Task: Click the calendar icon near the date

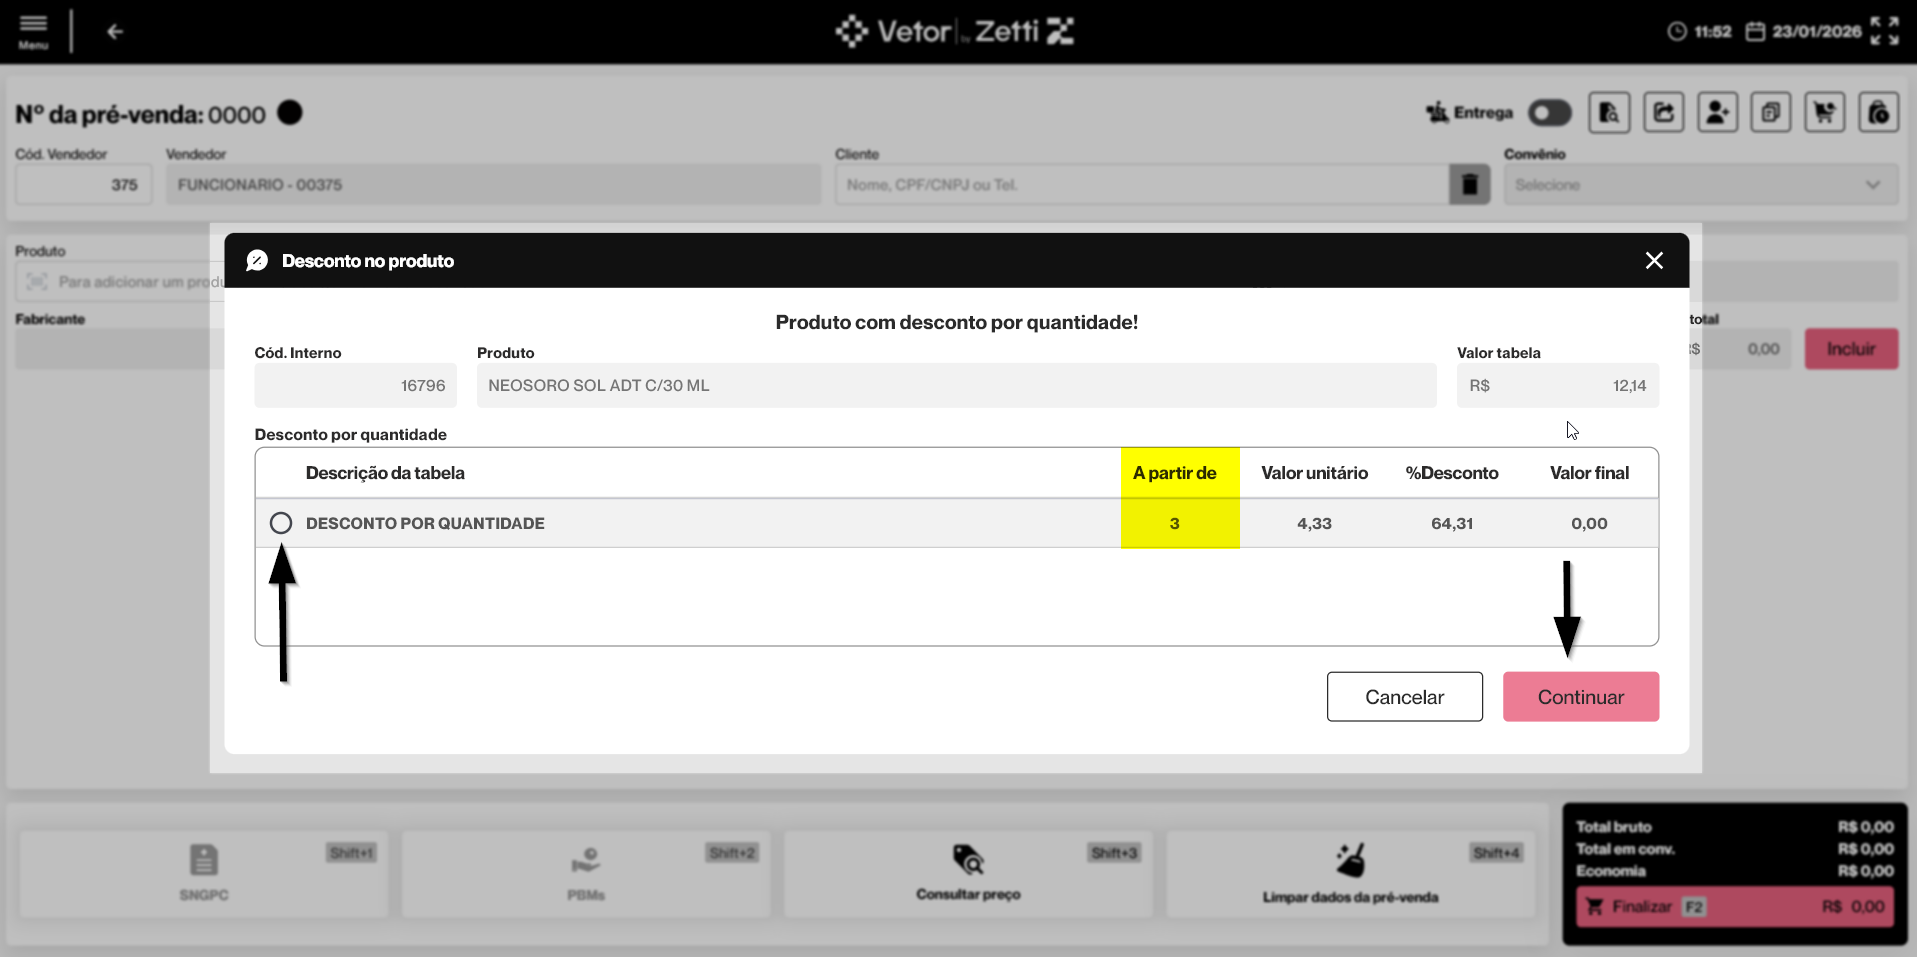Action: click(1755, 32)
